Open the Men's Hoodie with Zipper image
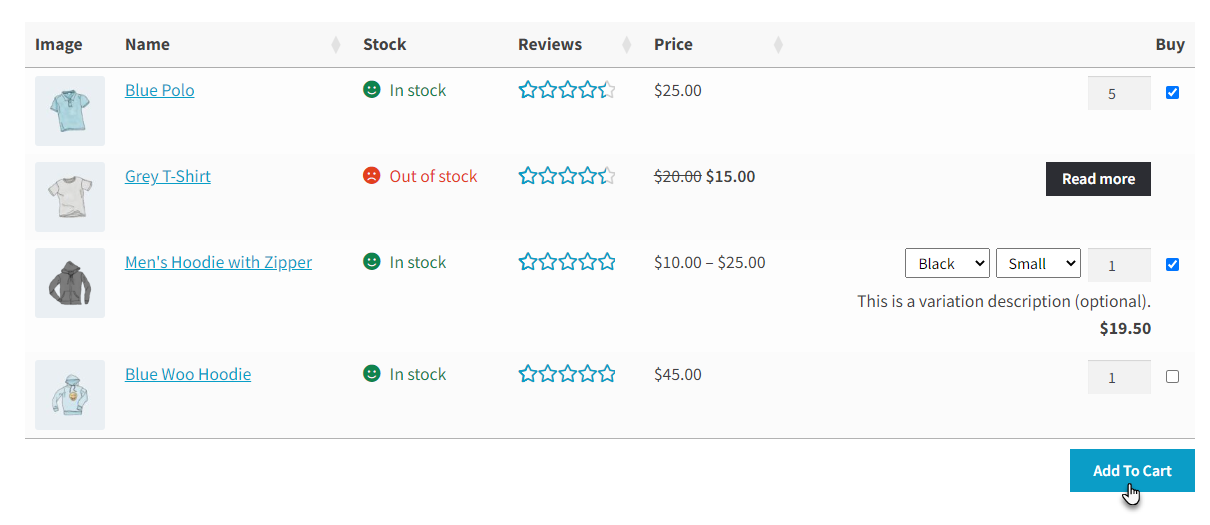Image resolution: width=1210 pixels, height=525 pixels. [70, 283]
